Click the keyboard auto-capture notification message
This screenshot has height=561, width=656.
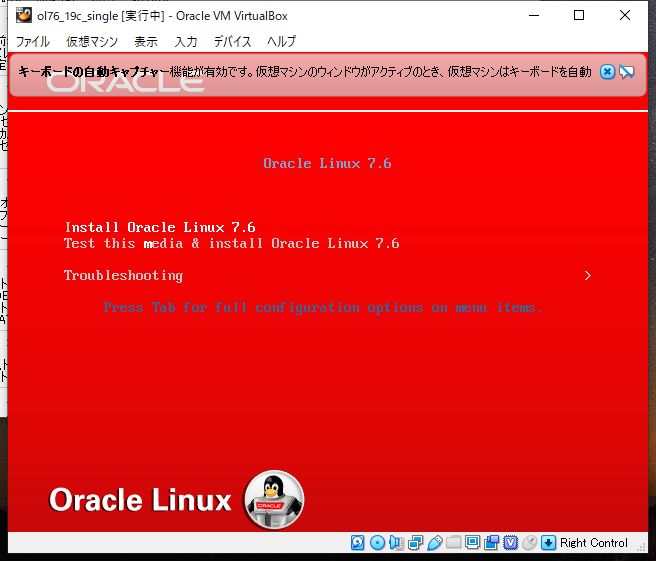(x=305, y=72)
